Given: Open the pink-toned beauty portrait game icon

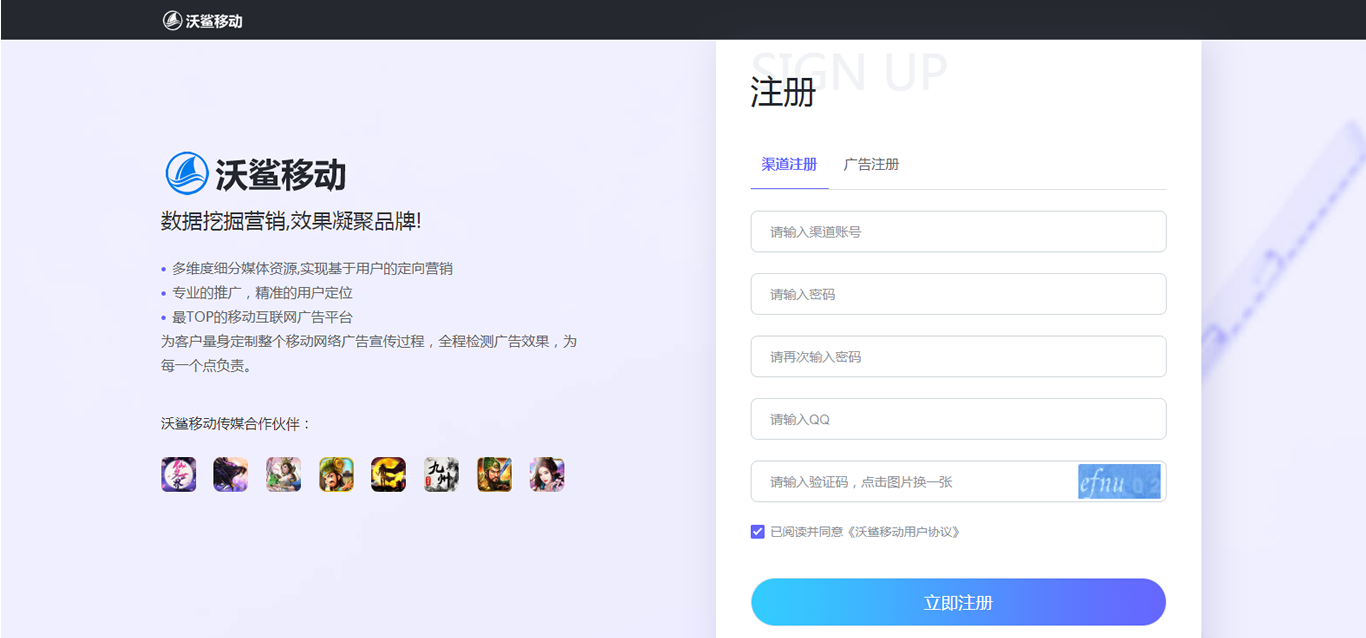Looking at the screenshot, I should tap(547, 474).
